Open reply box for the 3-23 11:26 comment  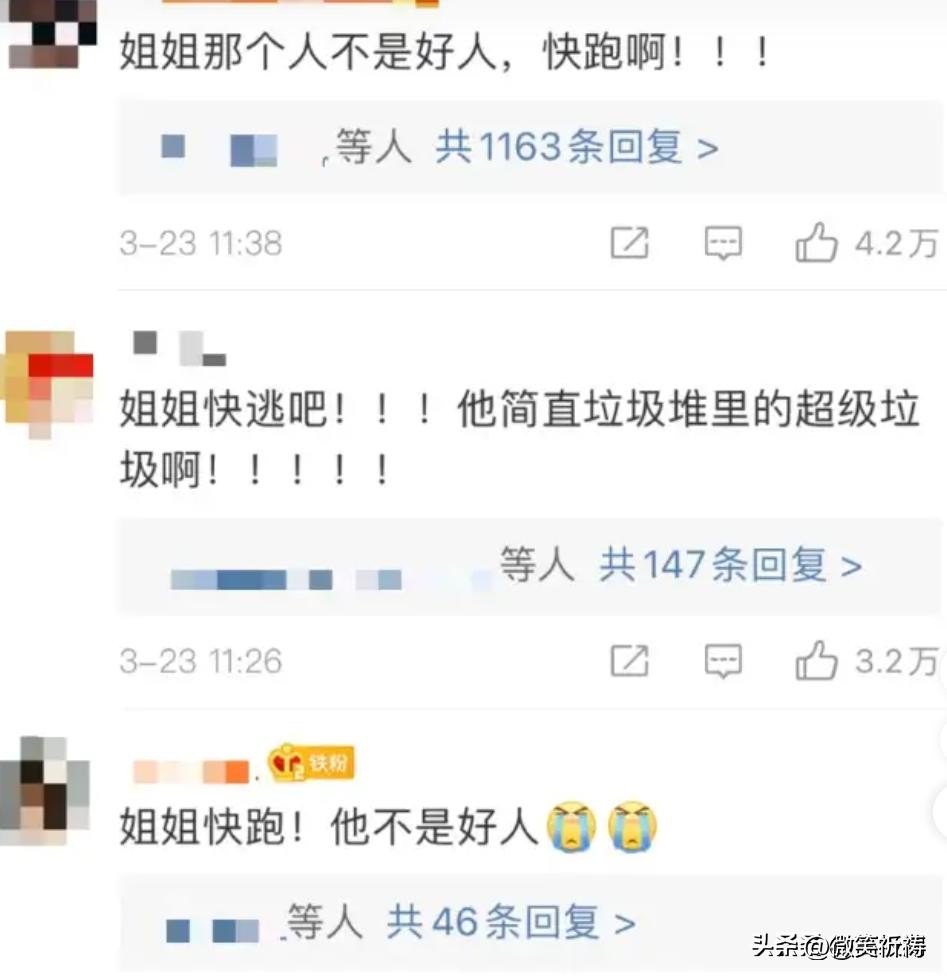[723, 661]
